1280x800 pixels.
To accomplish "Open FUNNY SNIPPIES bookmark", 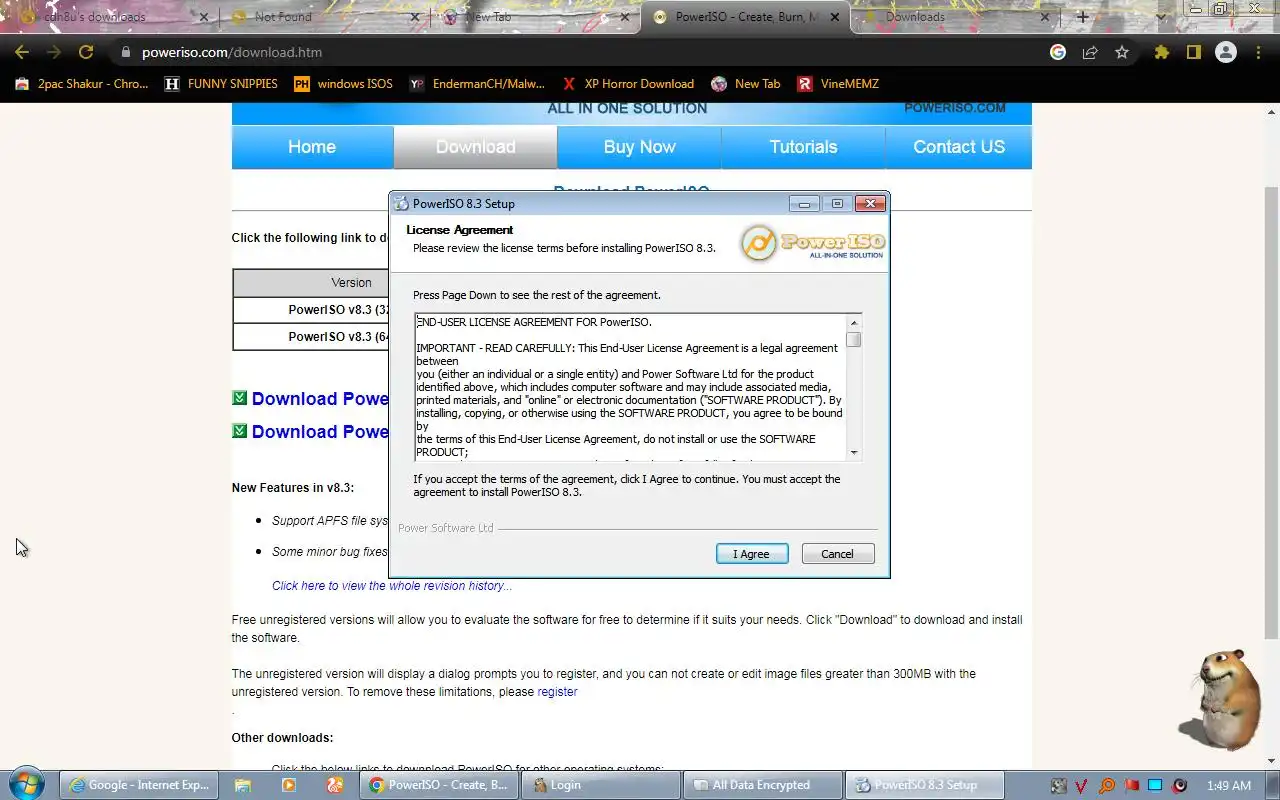I will click(x=222, y=84).
